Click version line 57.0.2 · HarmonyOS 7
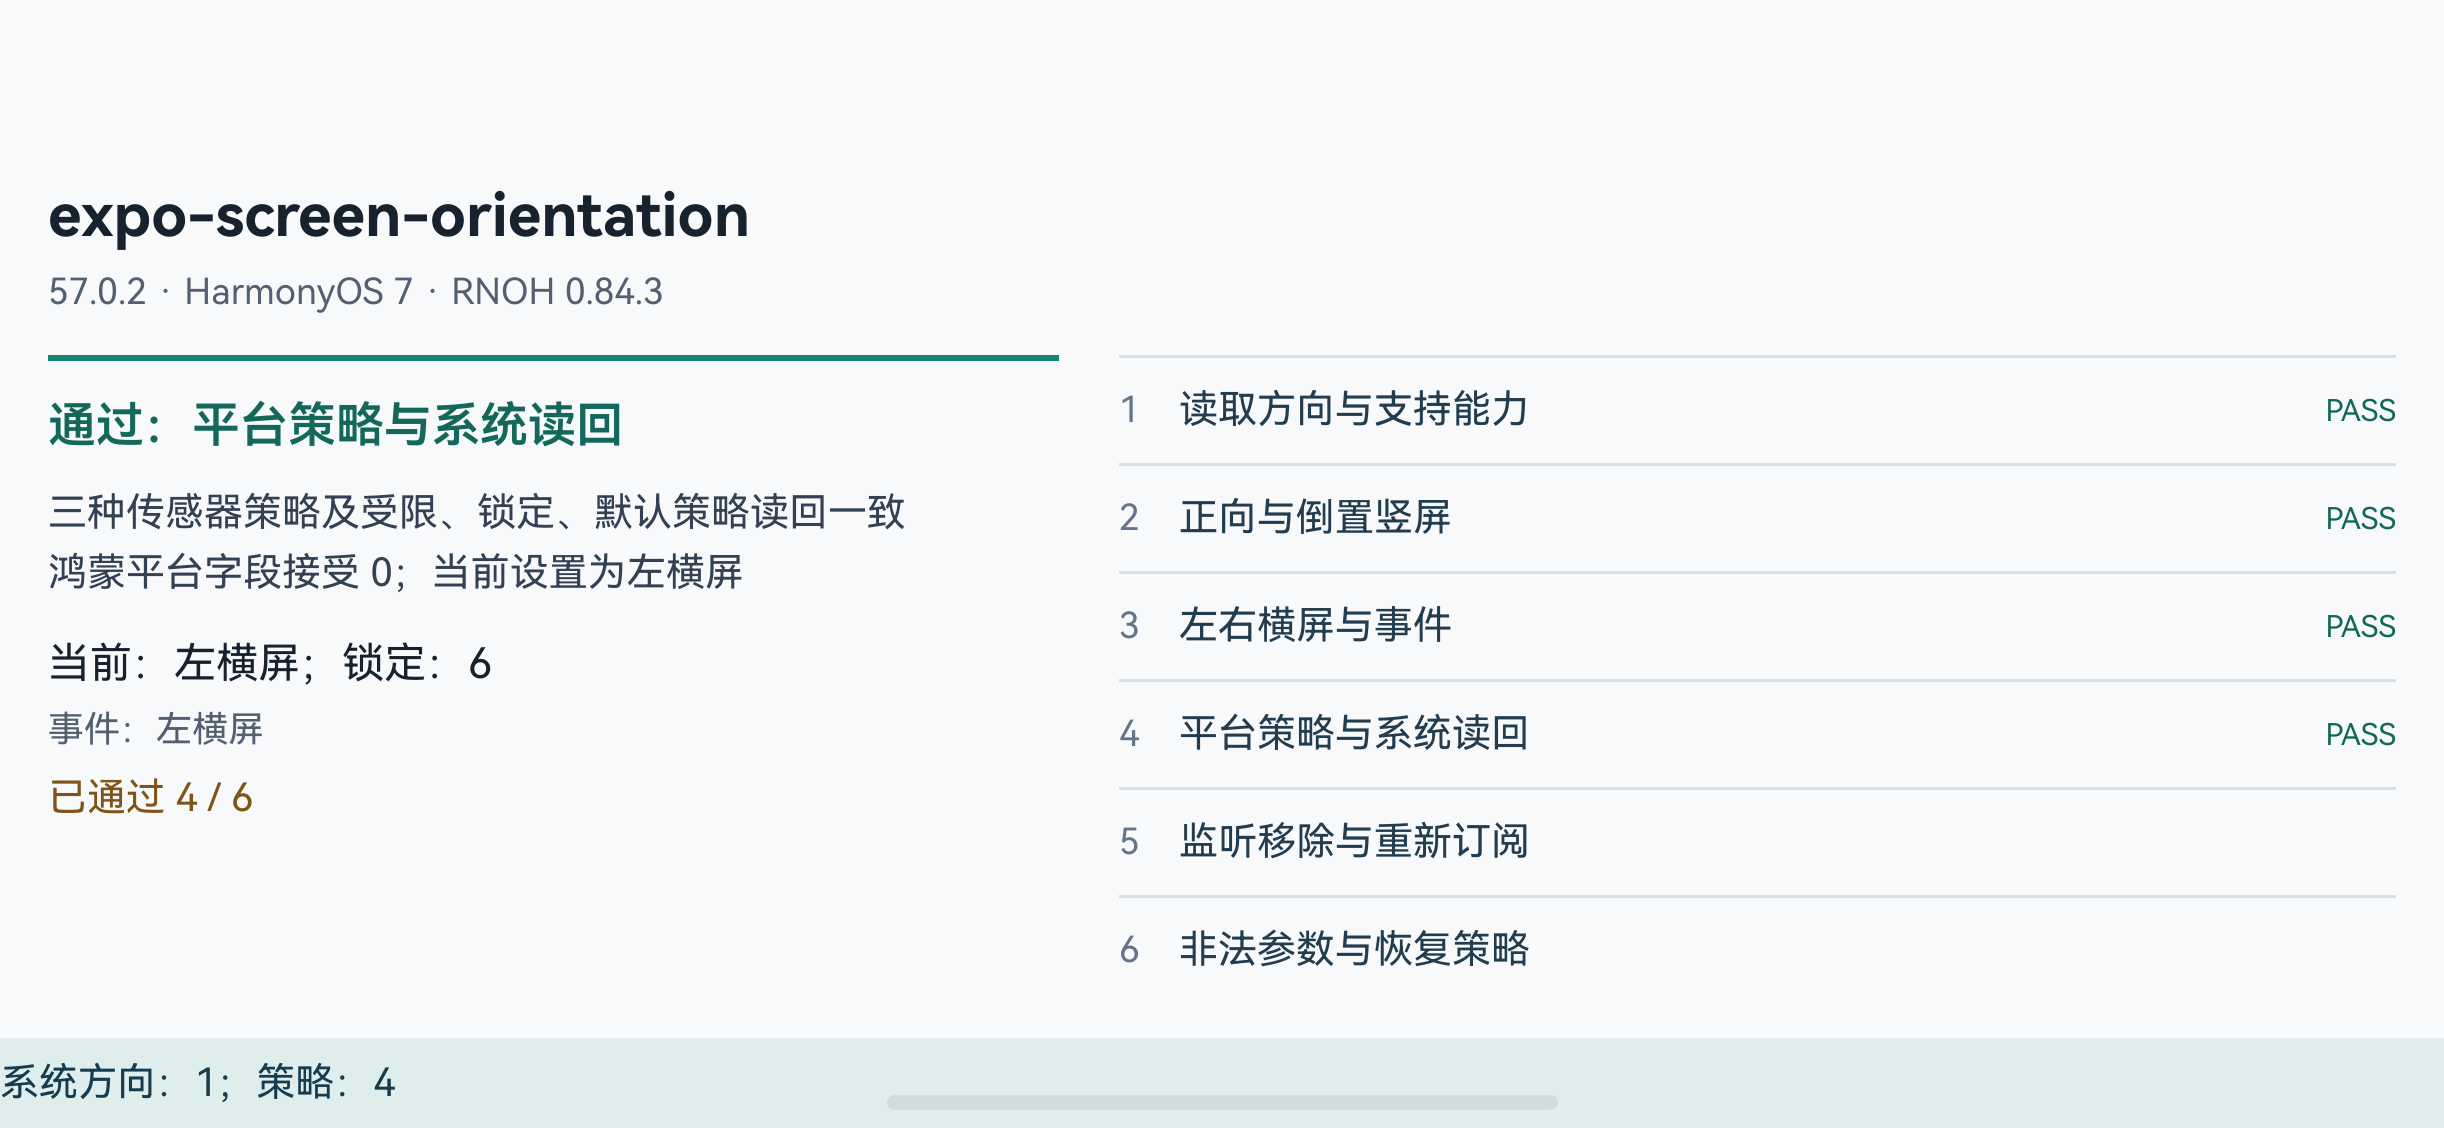Screen dimensions: 2444x1128 tap(355, 292)
